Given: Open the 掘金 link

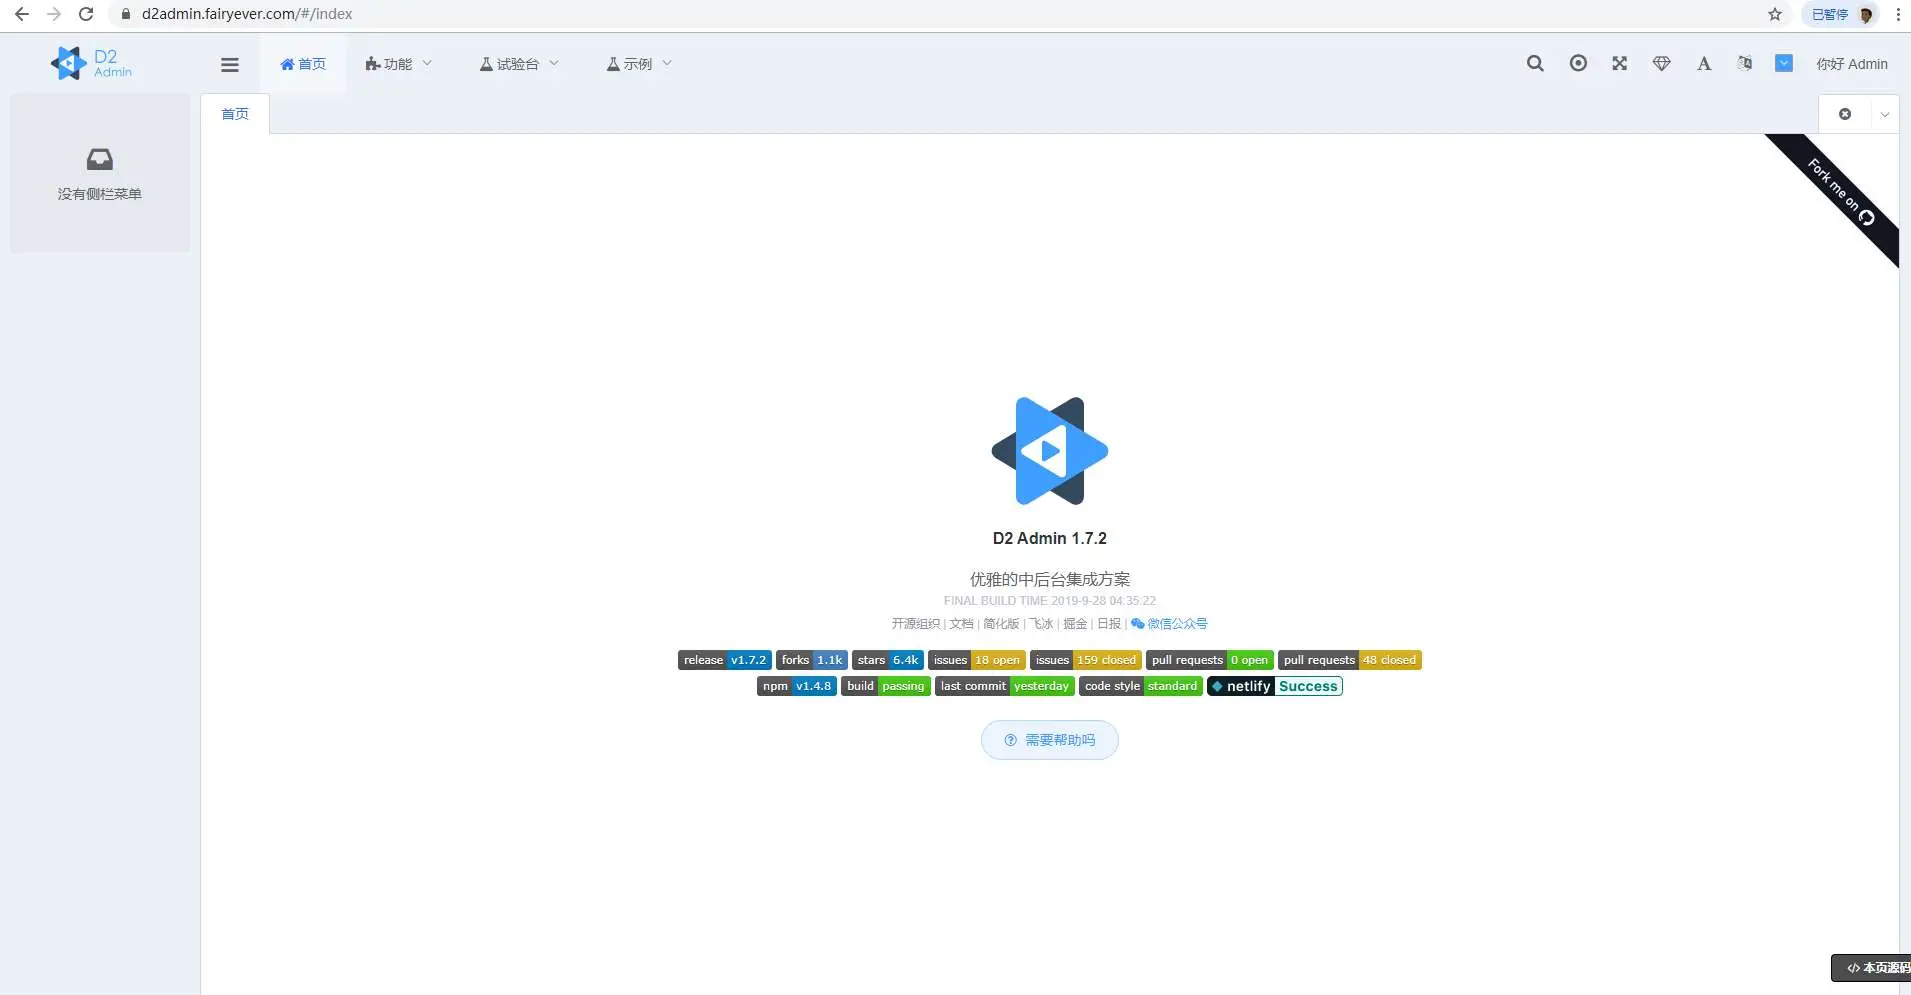Looking at the screenshot, I should [x=1075, y=624].
